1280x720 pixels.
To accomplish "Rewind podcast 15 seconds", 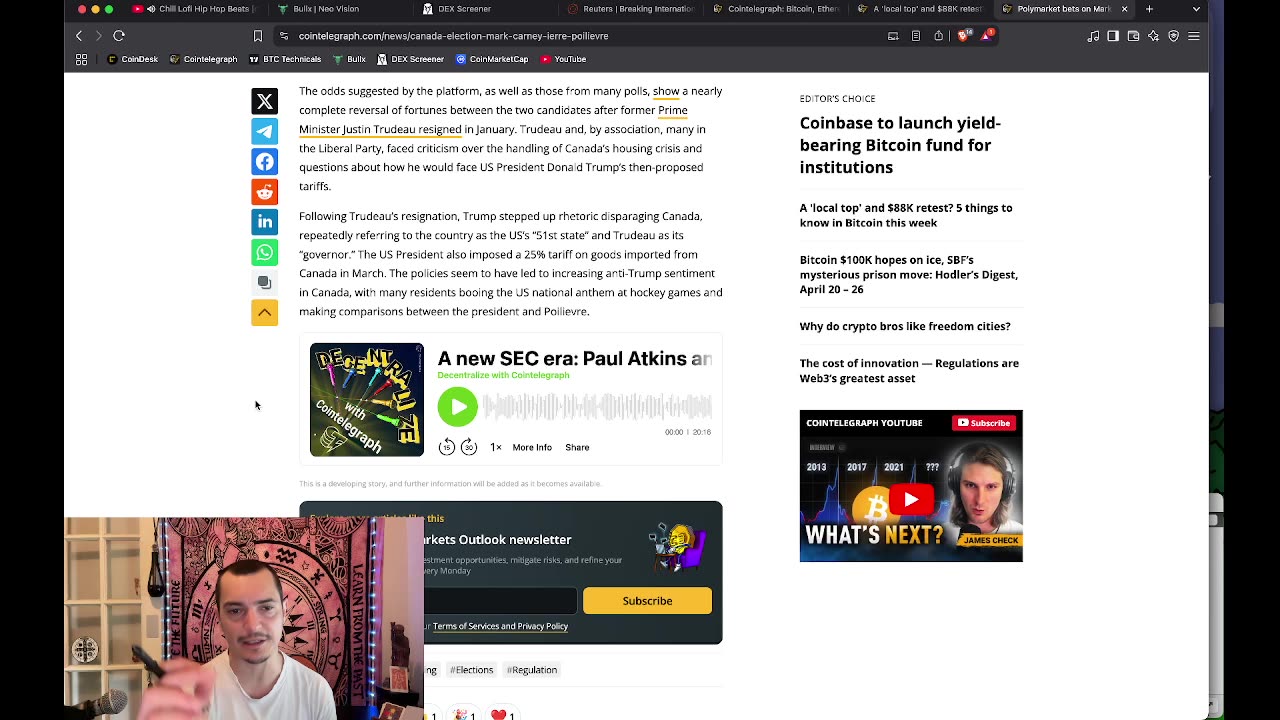I will click(x=447, y=447).
